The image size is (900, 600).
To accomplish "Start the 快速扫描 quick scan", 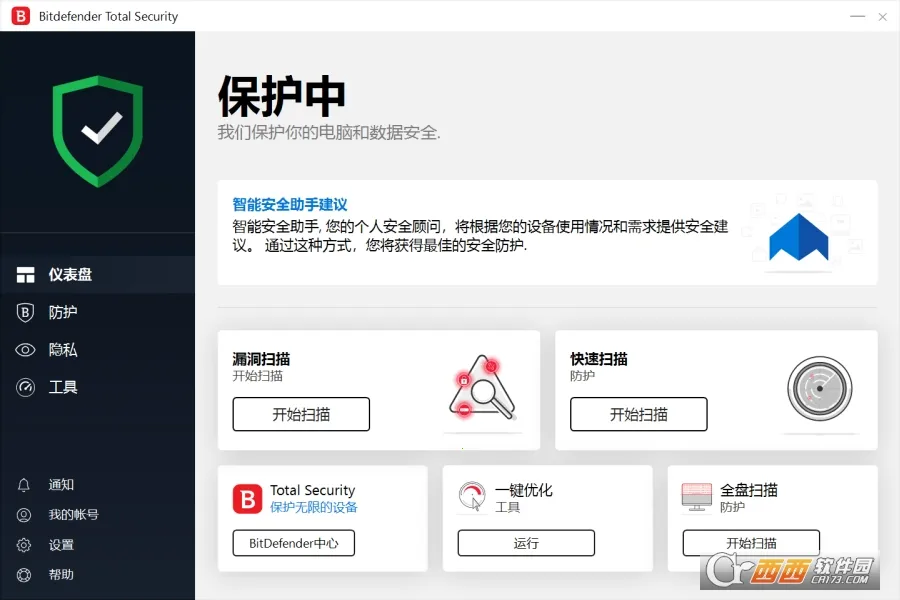I will (x=638, y=414).
